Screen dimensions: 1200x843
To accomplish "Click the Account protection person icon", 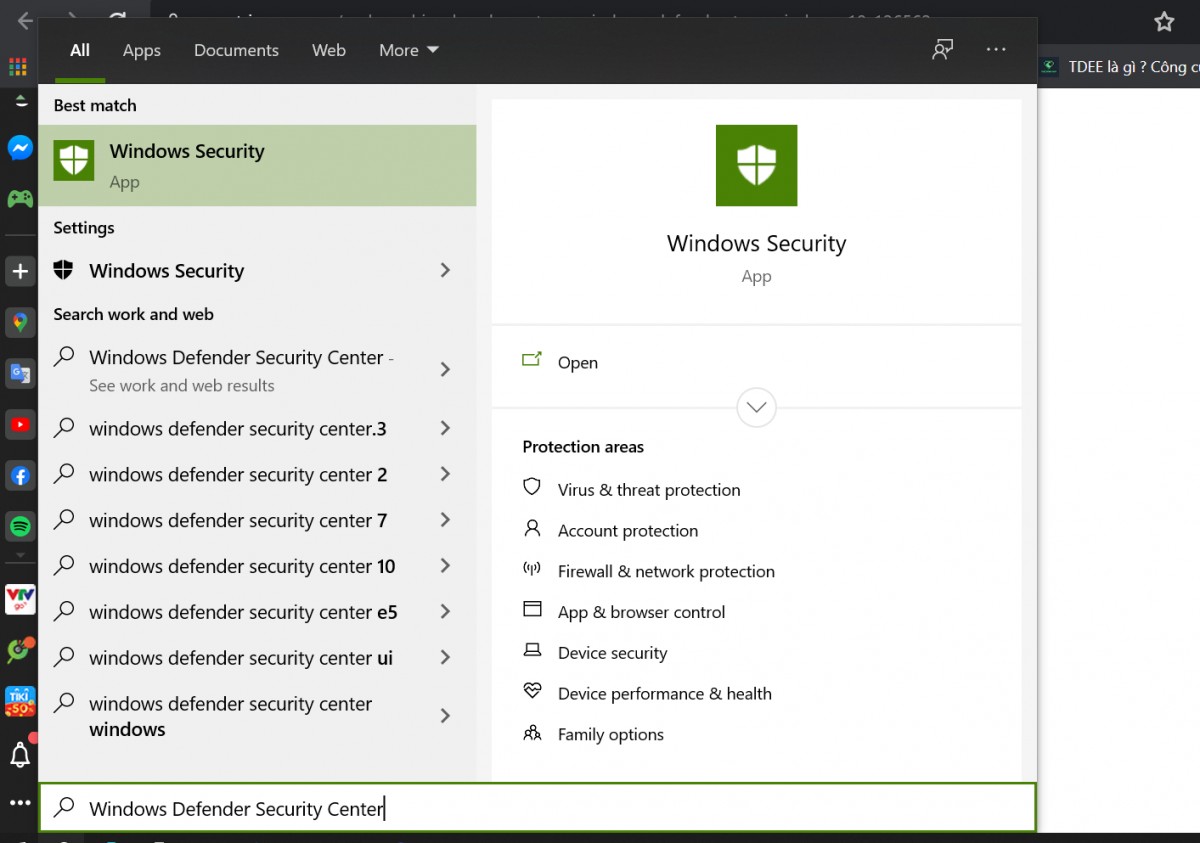I will pos(532,529).
